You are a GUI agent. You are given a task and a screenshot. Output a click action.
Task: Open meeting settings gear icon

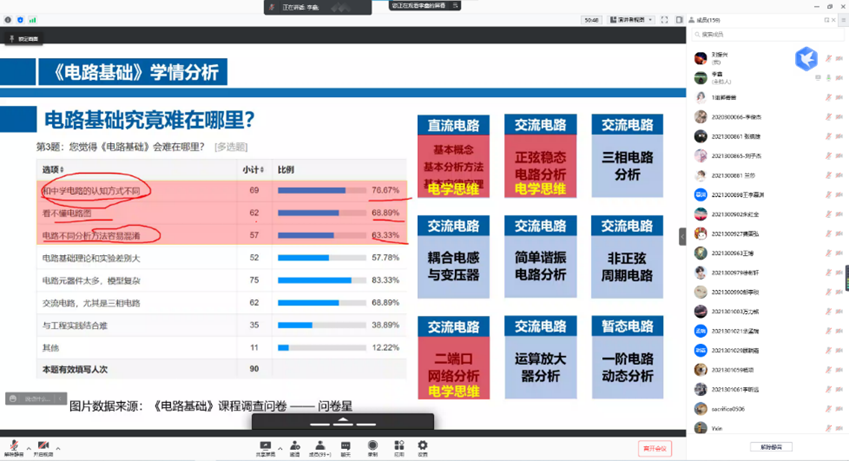point(423,448)
